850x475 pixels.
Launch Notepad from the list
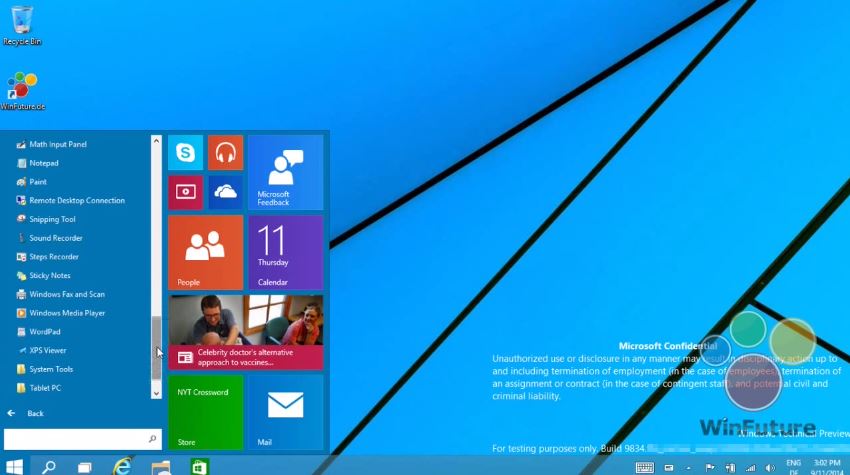(37, 163)
